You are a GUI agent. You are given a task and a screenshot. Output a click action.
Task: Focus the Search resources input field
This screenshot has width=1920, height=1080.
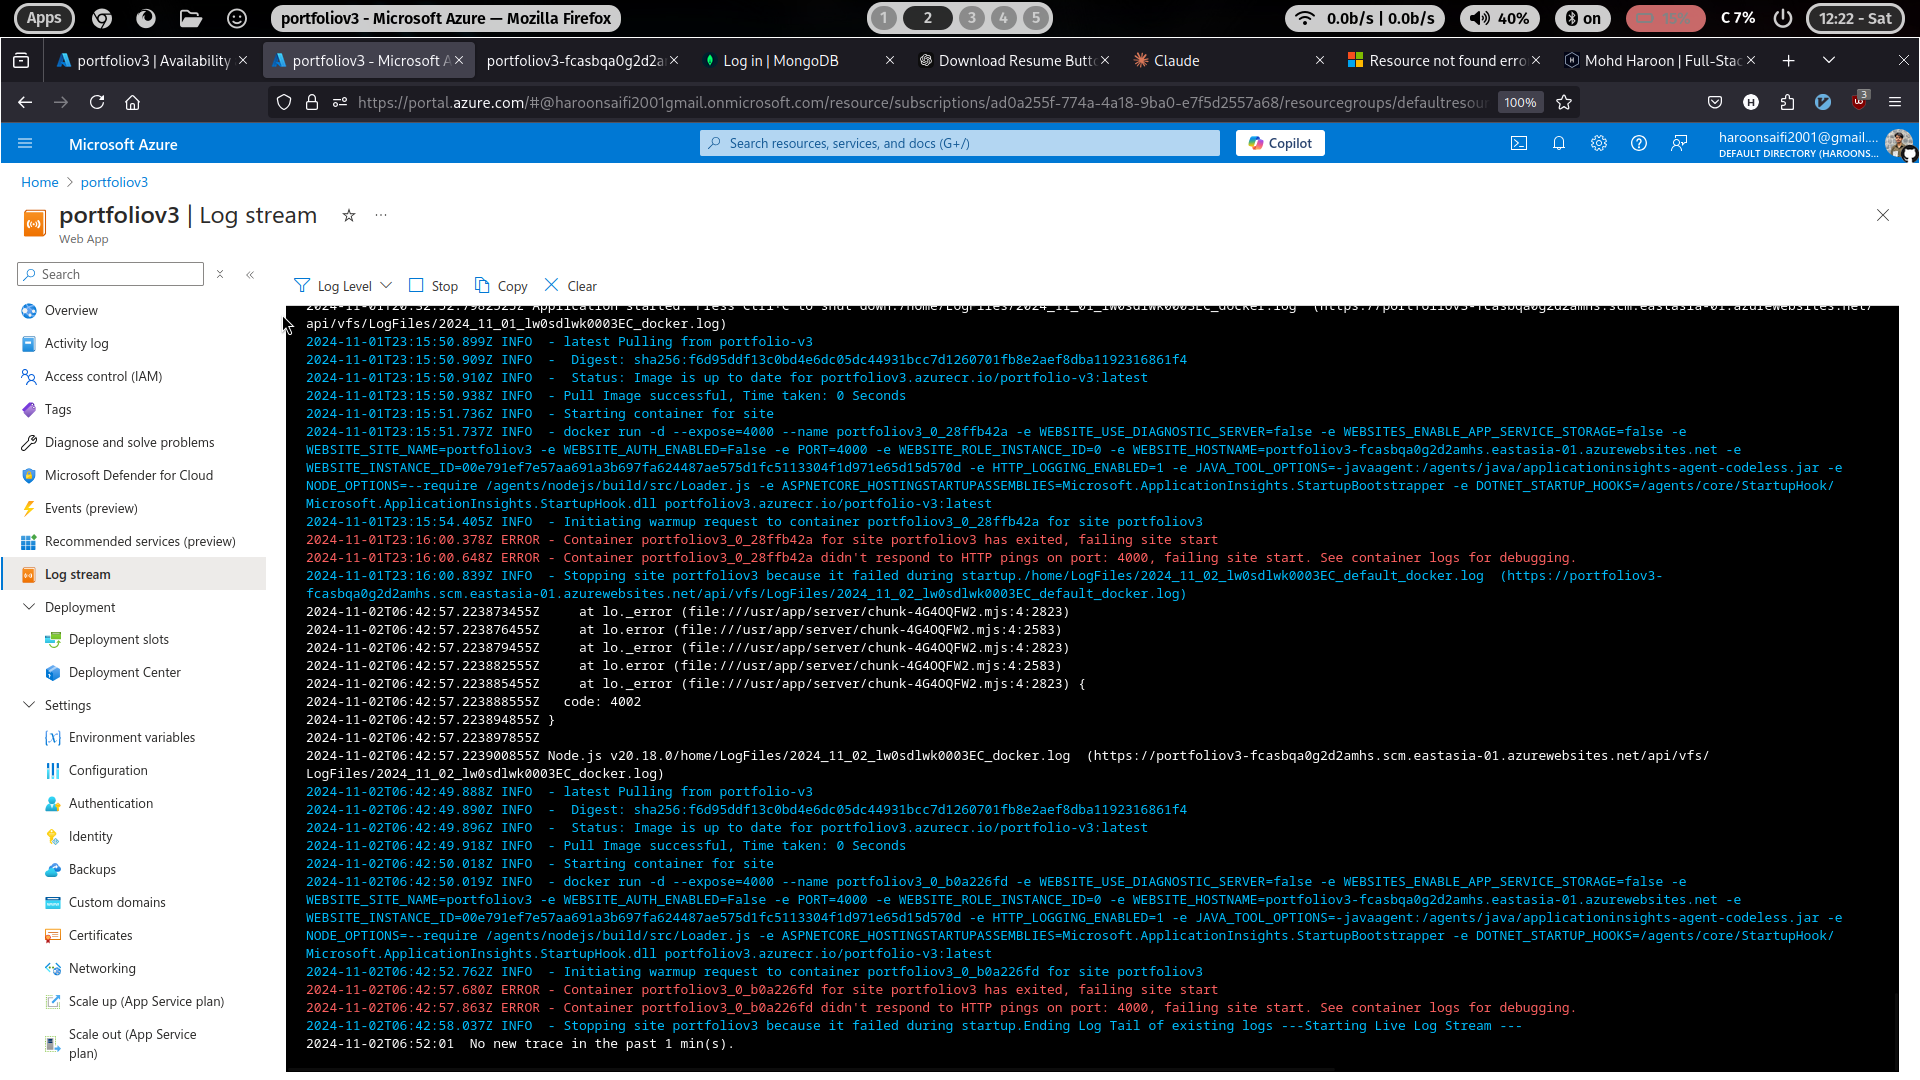point(960,143)
